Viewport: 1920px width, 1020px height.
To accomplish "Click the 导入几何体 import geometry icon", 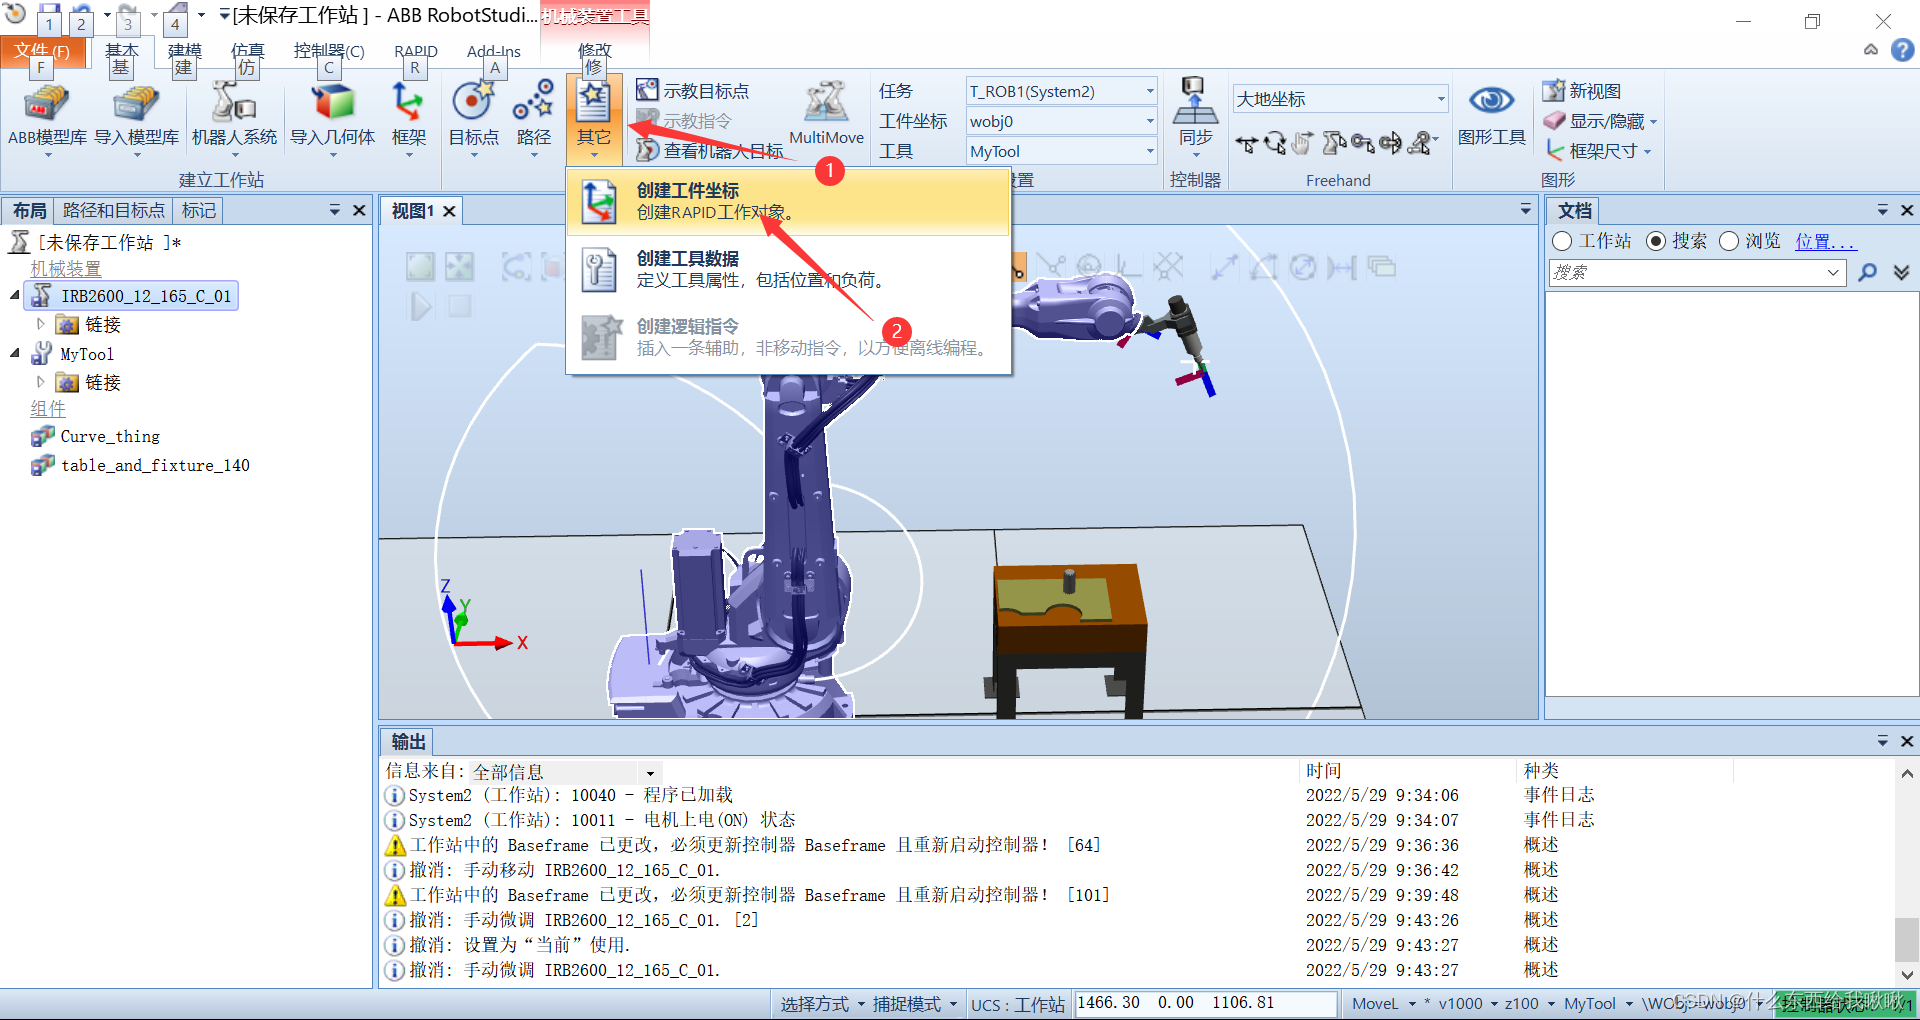I will (333, 103).
